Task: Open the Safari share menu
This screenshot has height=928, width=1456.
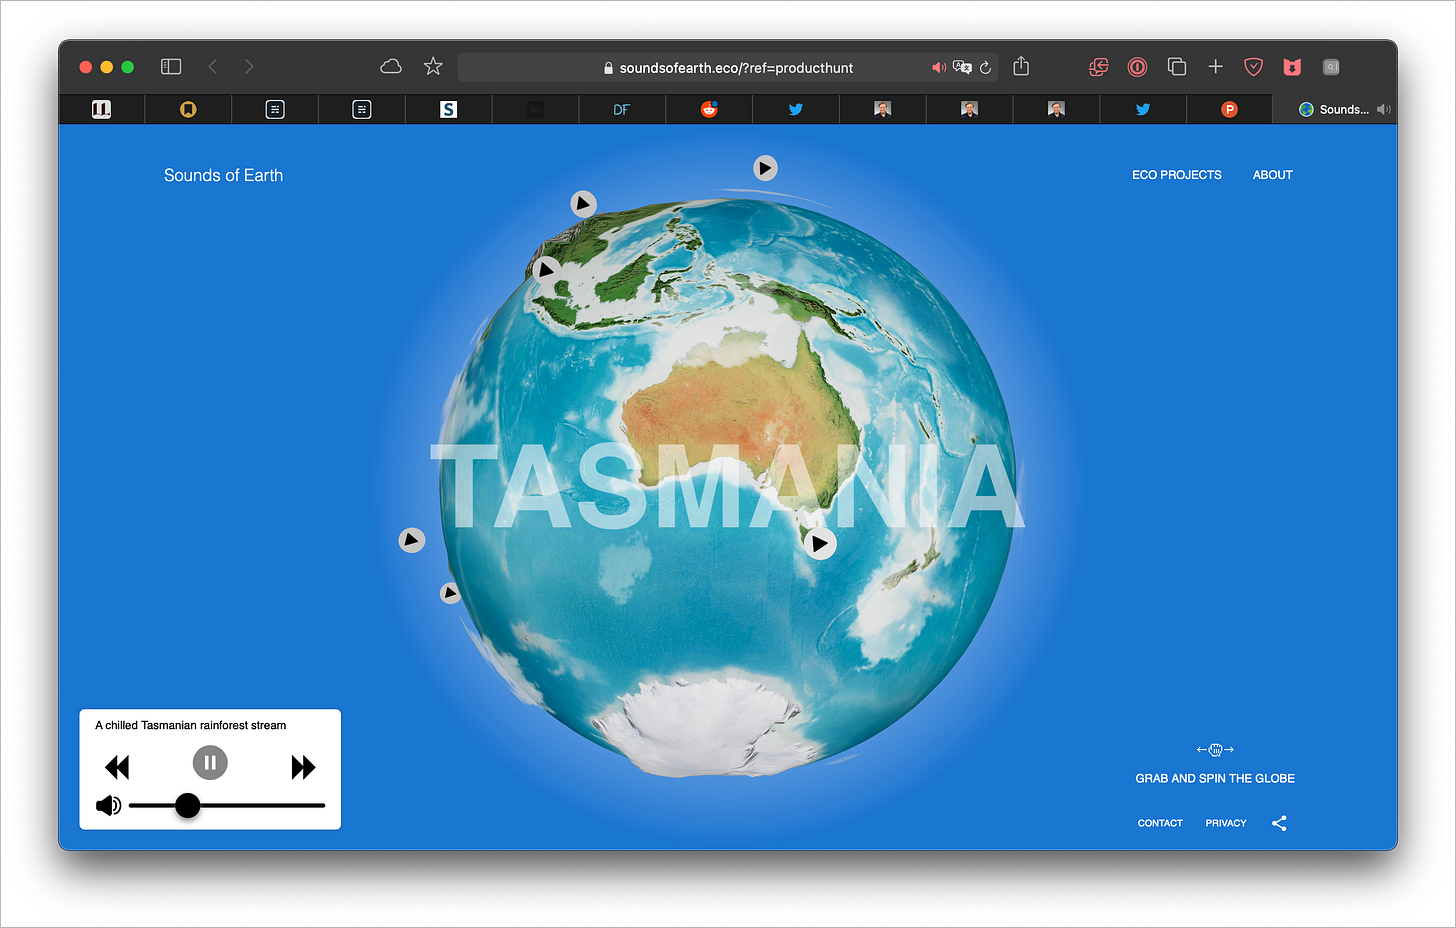Action: pos(1021,66)
